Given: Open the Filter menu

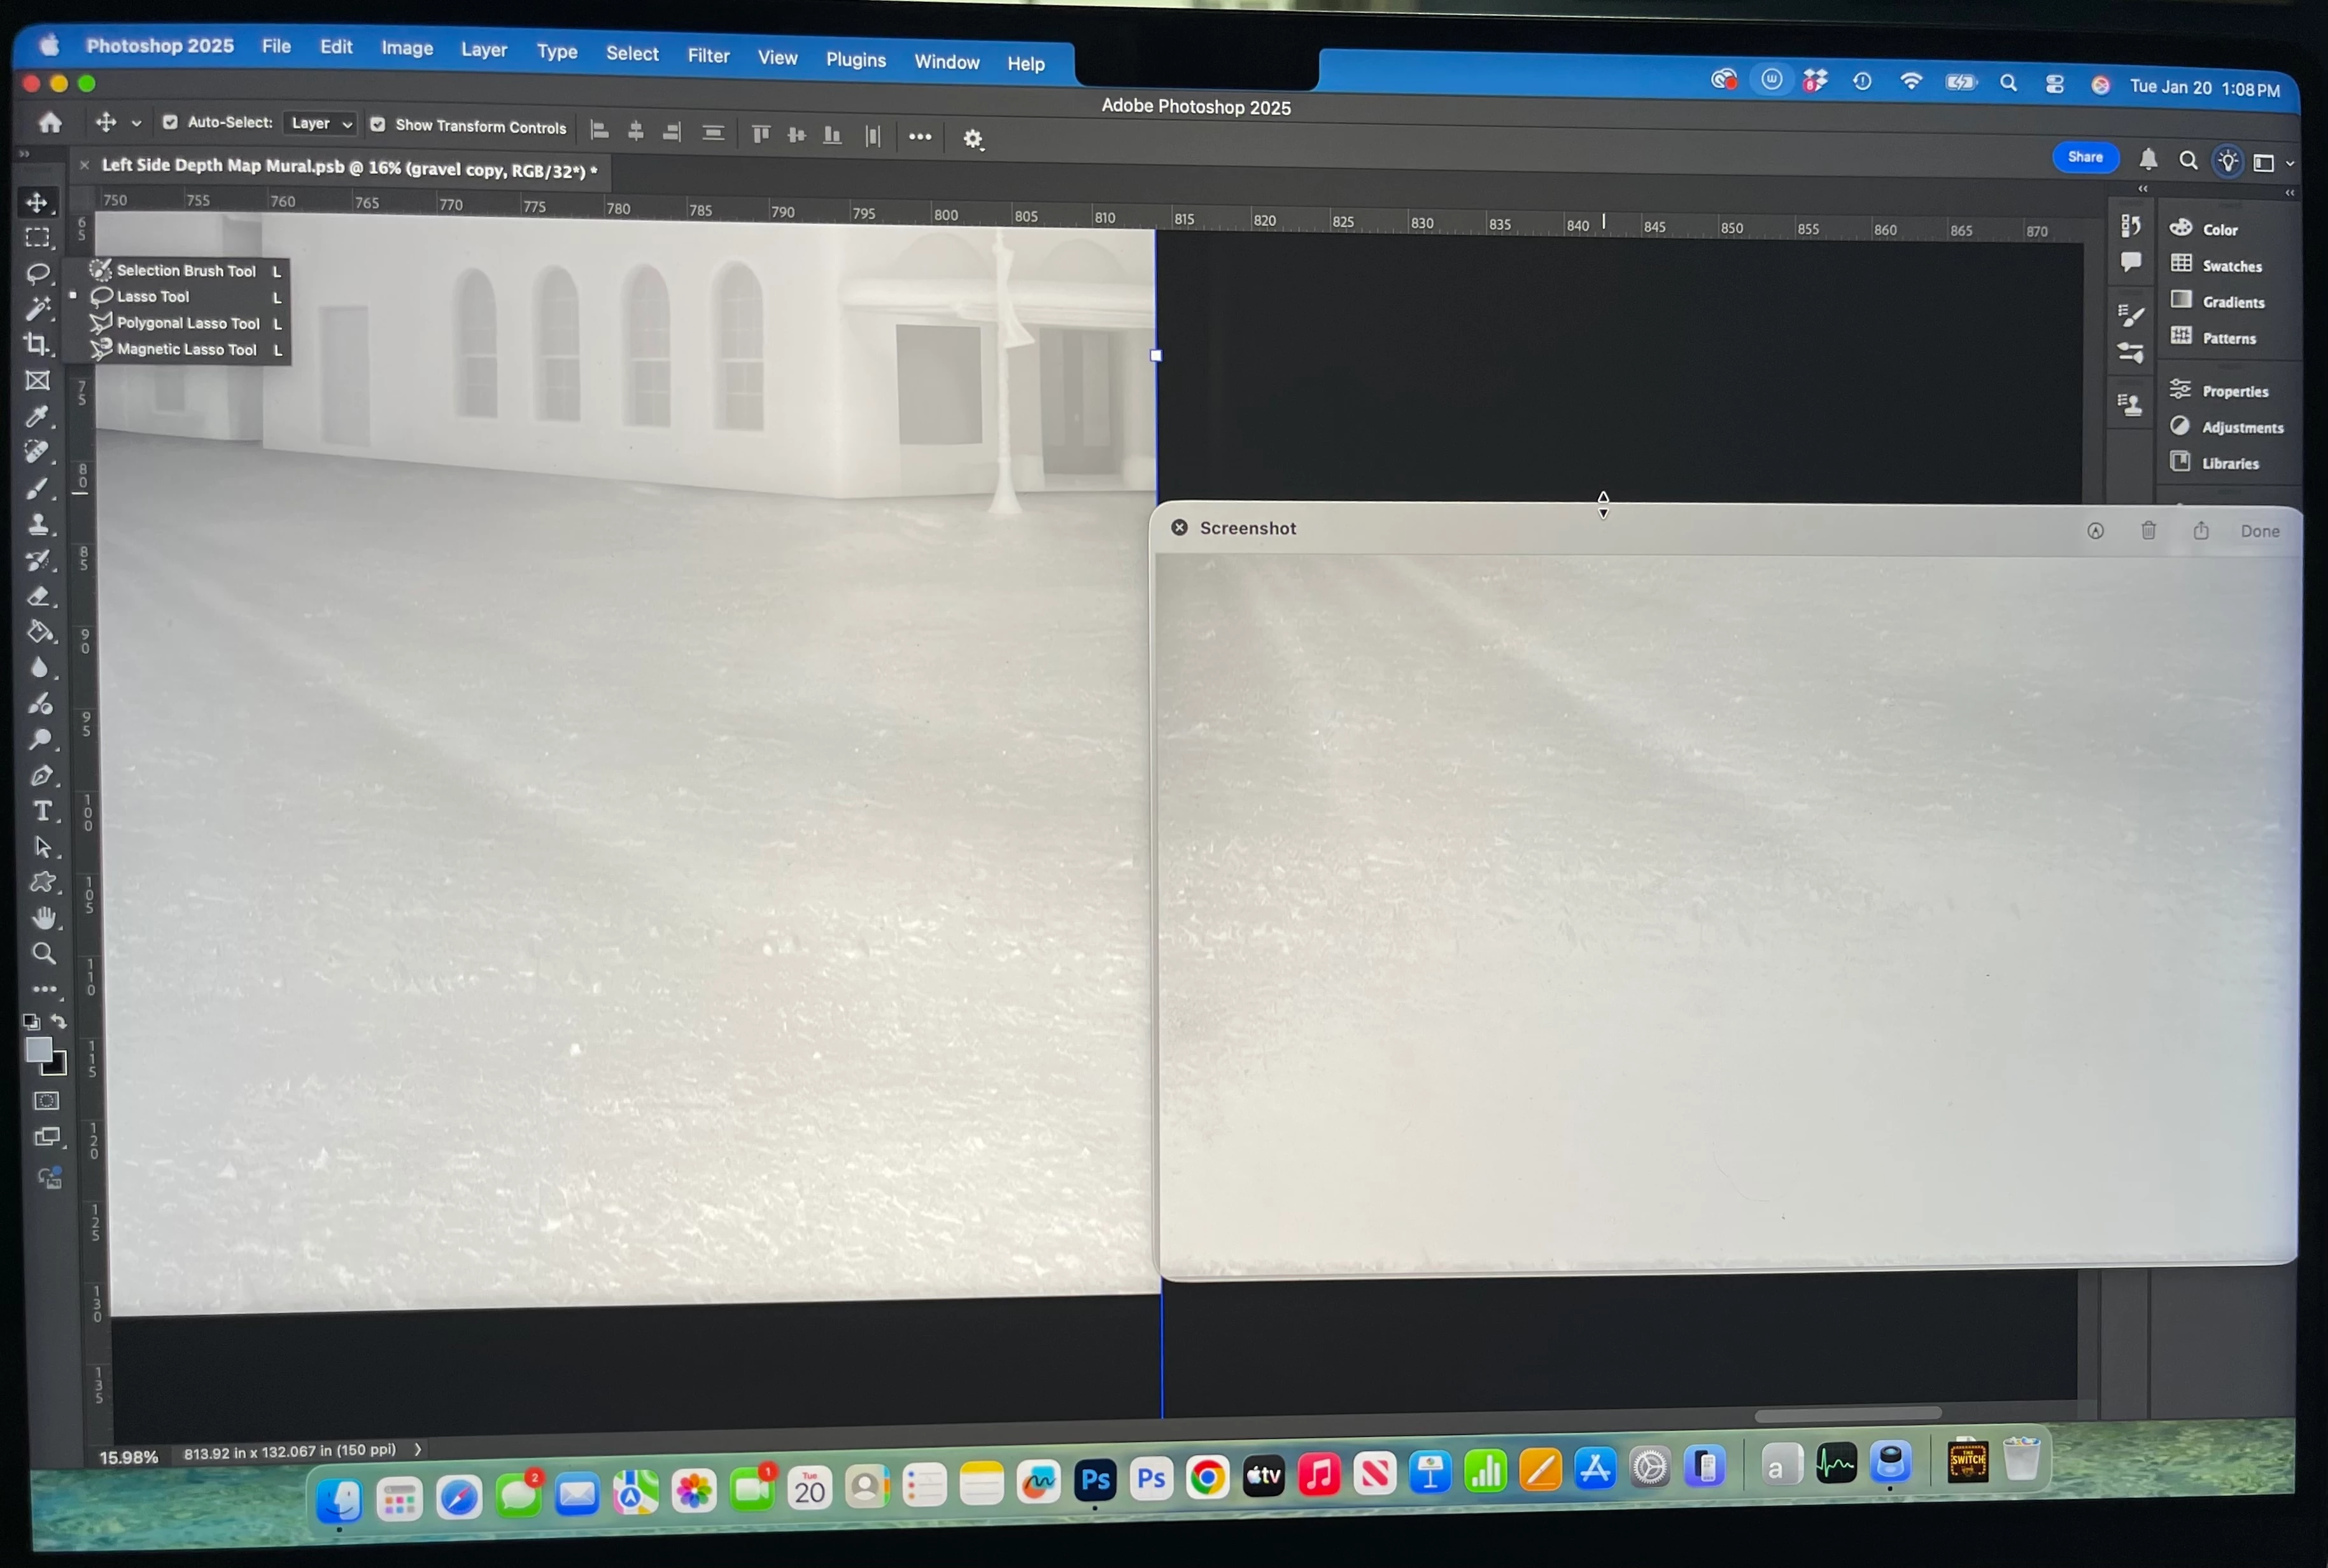Looking at the screenshot, I should (x=708, y=56).
